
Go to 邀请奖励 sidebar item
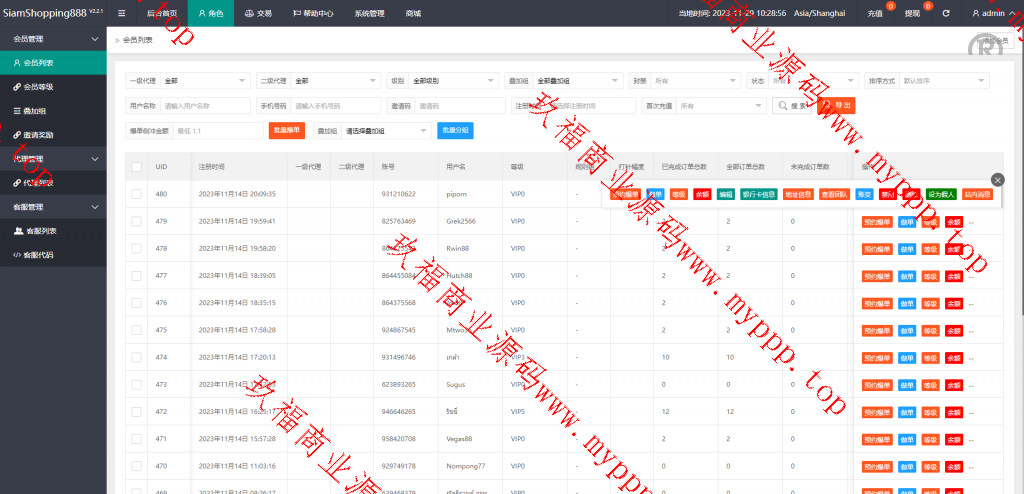pos(39,134)
